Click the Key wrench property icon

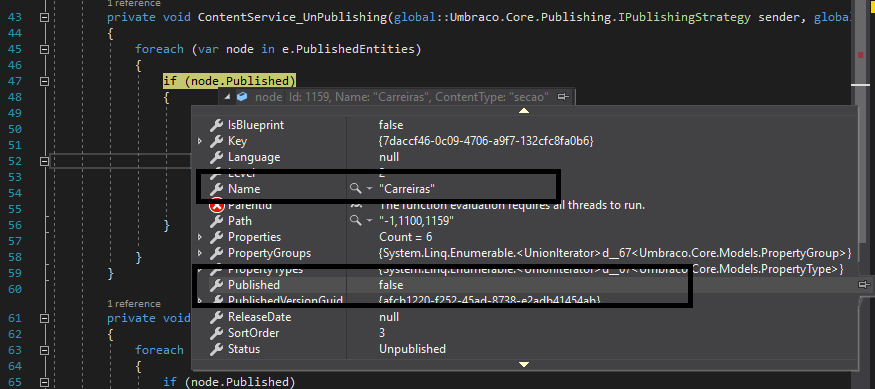[x=217, y=141]
